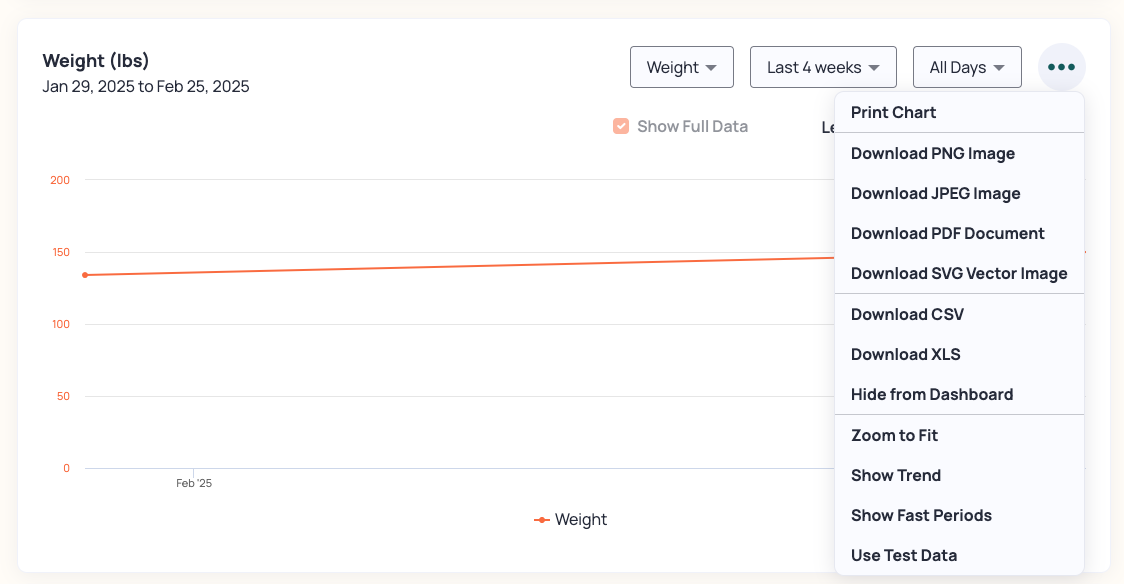Viewport: 1124px width, 584px height.
Task: Enable Show Trend from menu
Action: click(895, 475)
